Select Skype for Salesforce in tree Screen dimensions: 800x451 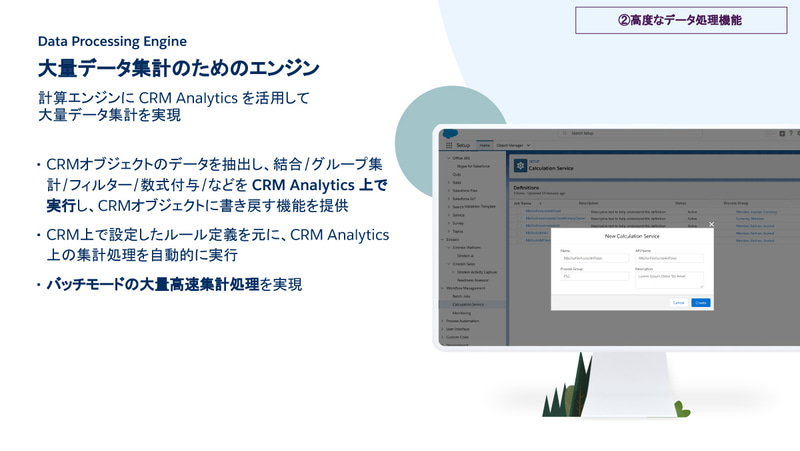(x=473, y=166)
